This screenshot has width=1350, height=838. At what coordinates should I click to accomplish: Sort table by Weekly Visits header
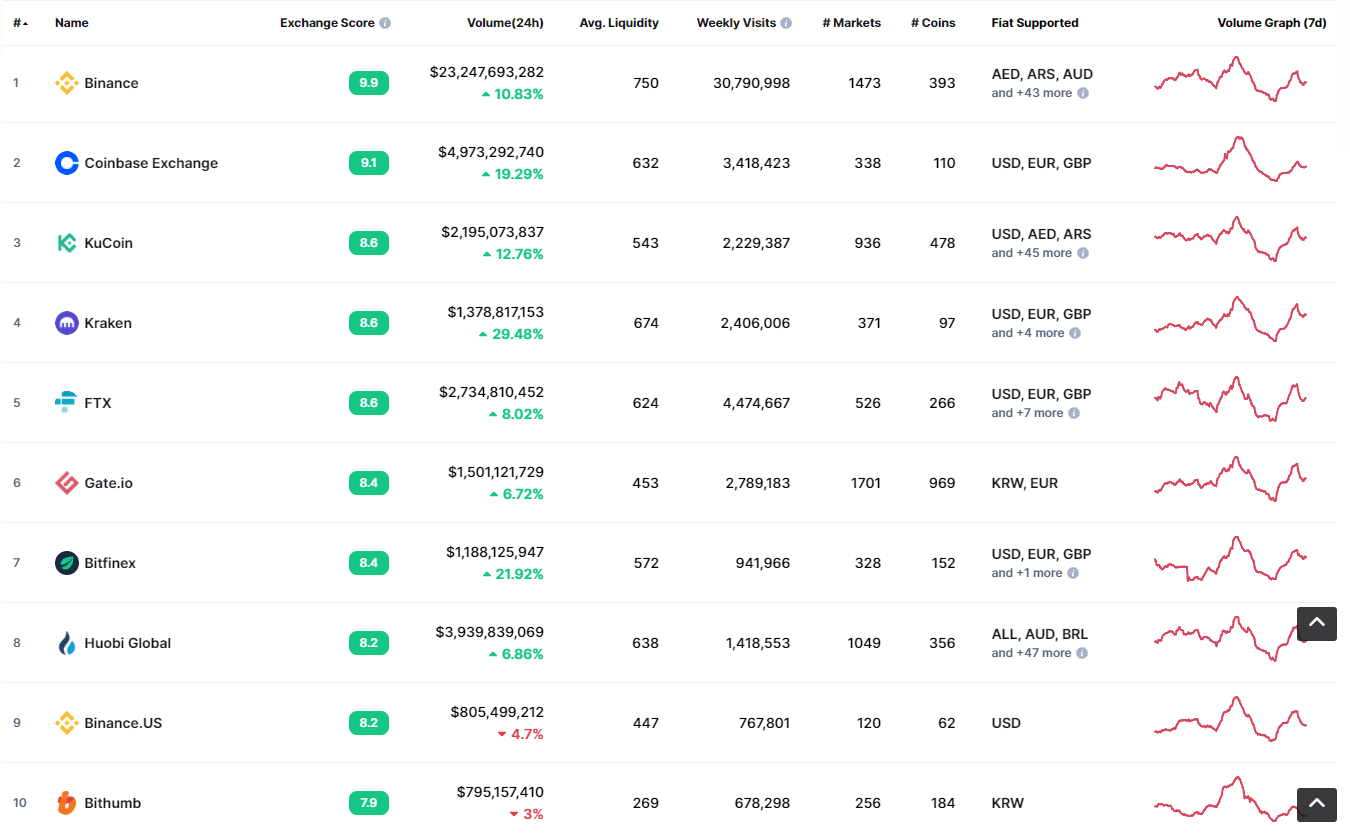tap(736, 23)
